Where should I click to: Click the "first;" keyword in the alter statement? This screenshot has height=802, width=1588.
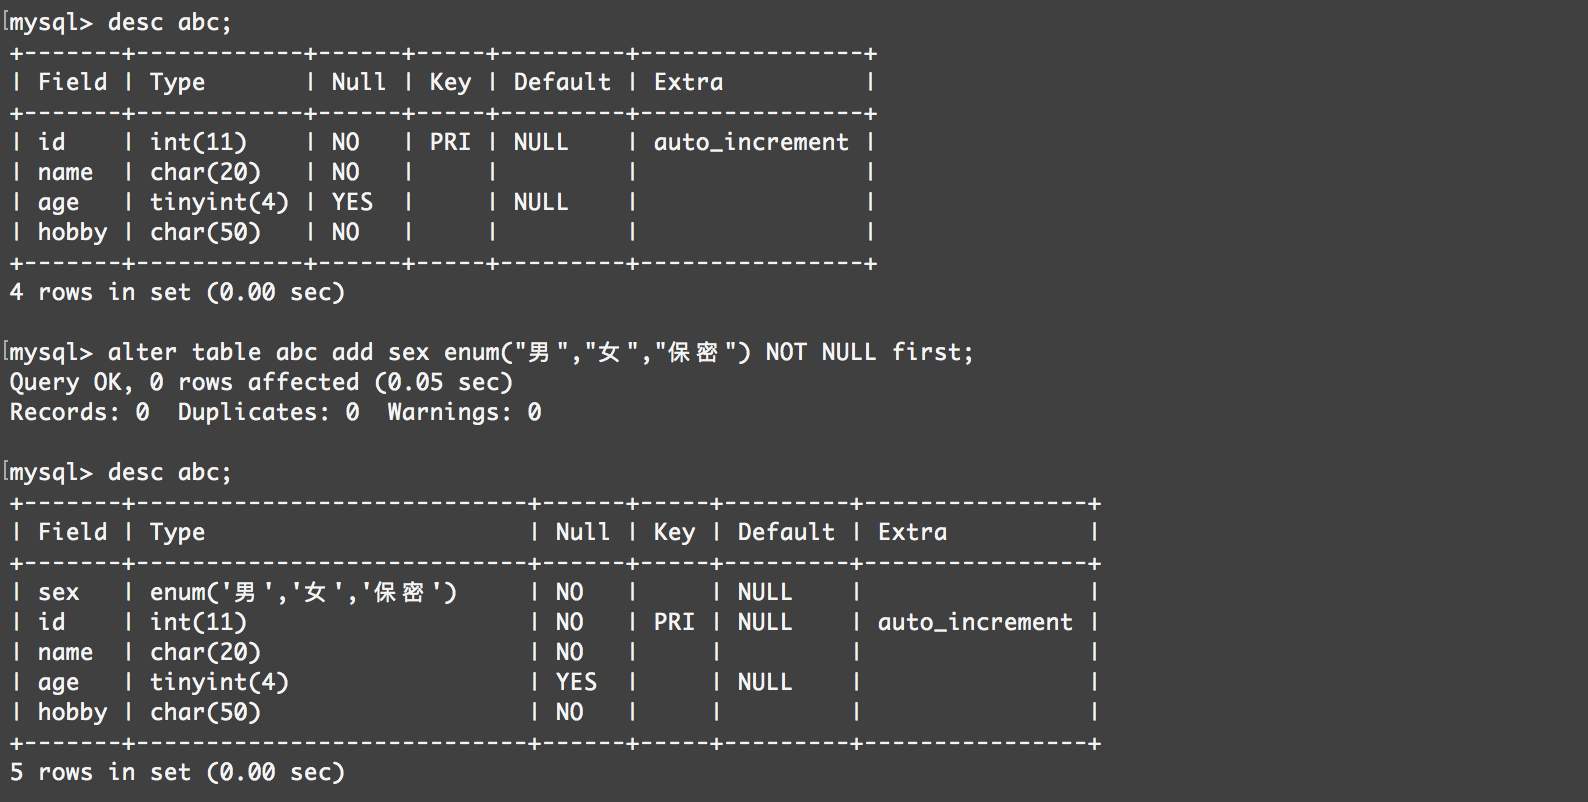pos(932,352)
